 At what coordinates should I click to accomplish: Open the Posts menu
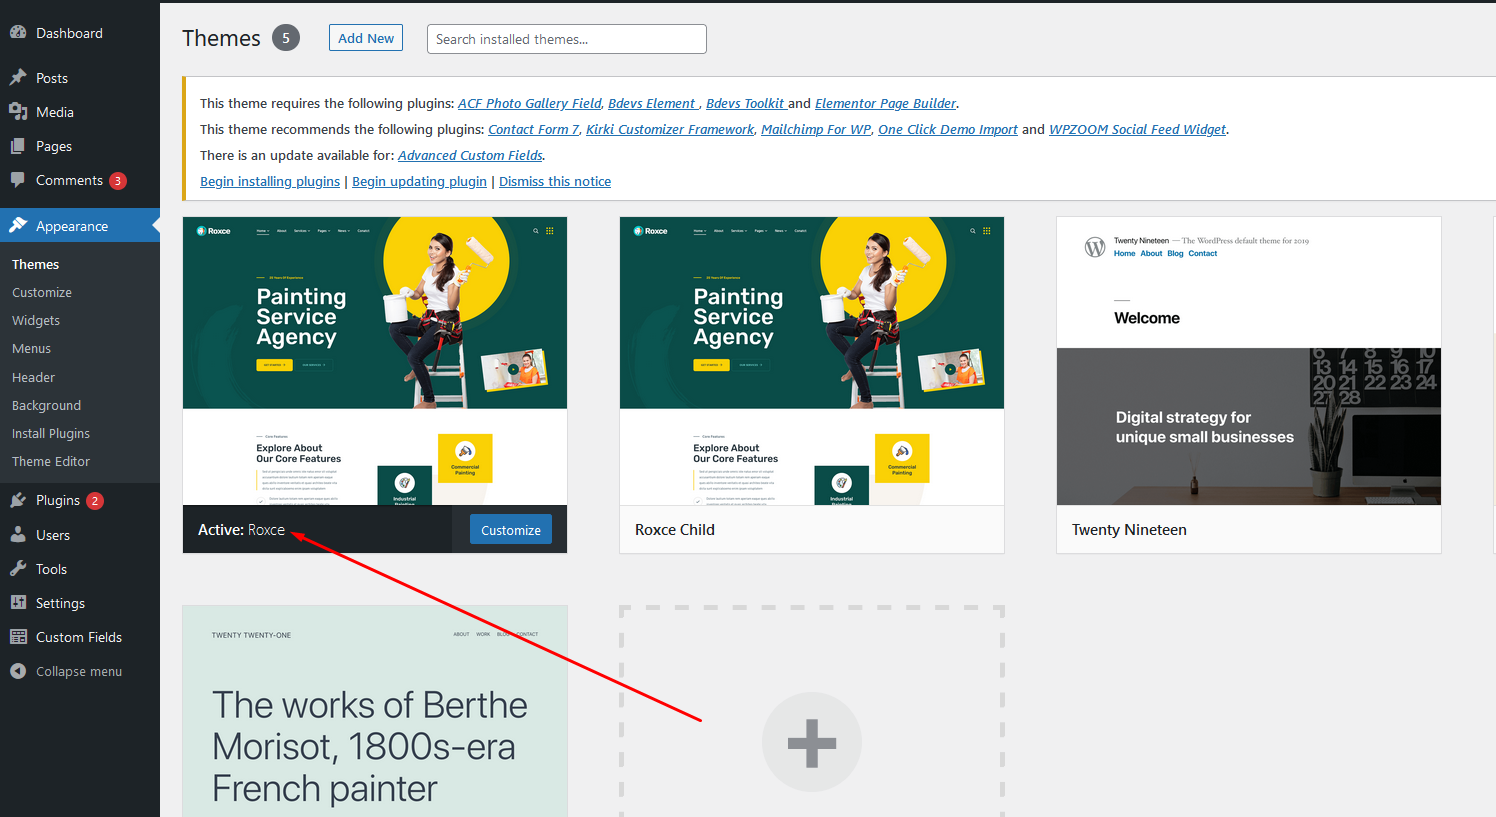[x=80, y=78]
